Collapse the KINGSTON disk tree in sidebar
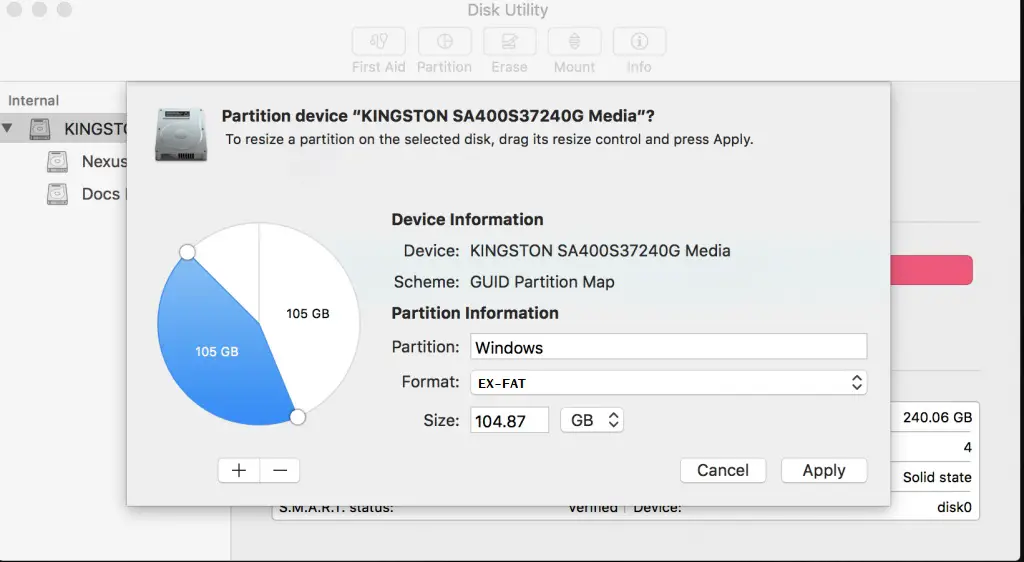Image resolution: width=1024 pixels, height=562 pixels. click(7, 129)
